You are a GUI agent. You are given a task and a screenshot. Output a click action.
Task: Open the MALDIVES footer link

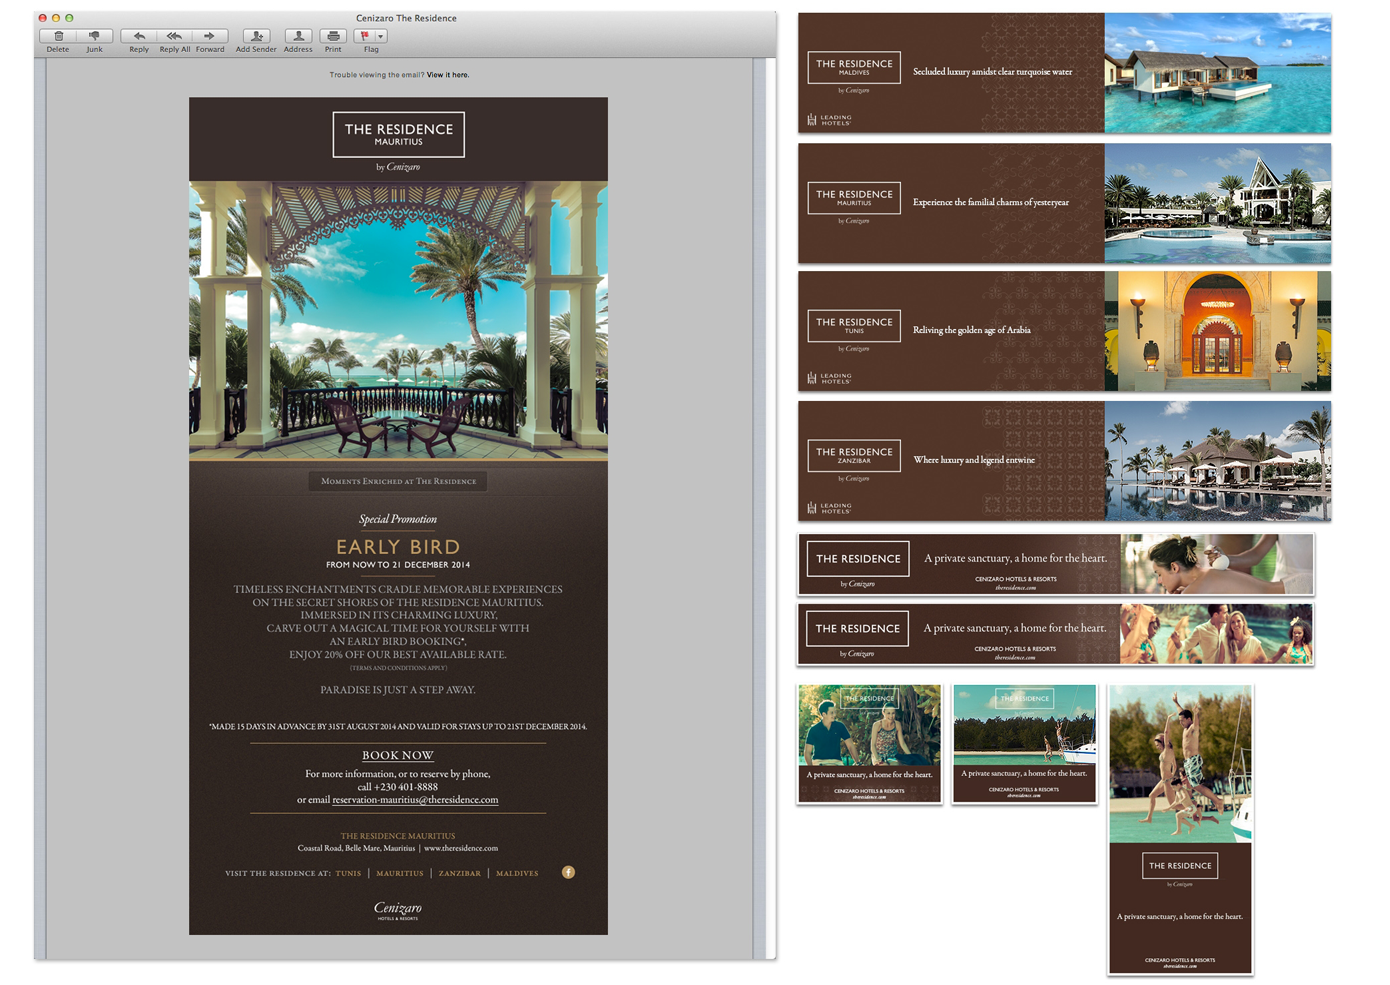pos(517,873)
